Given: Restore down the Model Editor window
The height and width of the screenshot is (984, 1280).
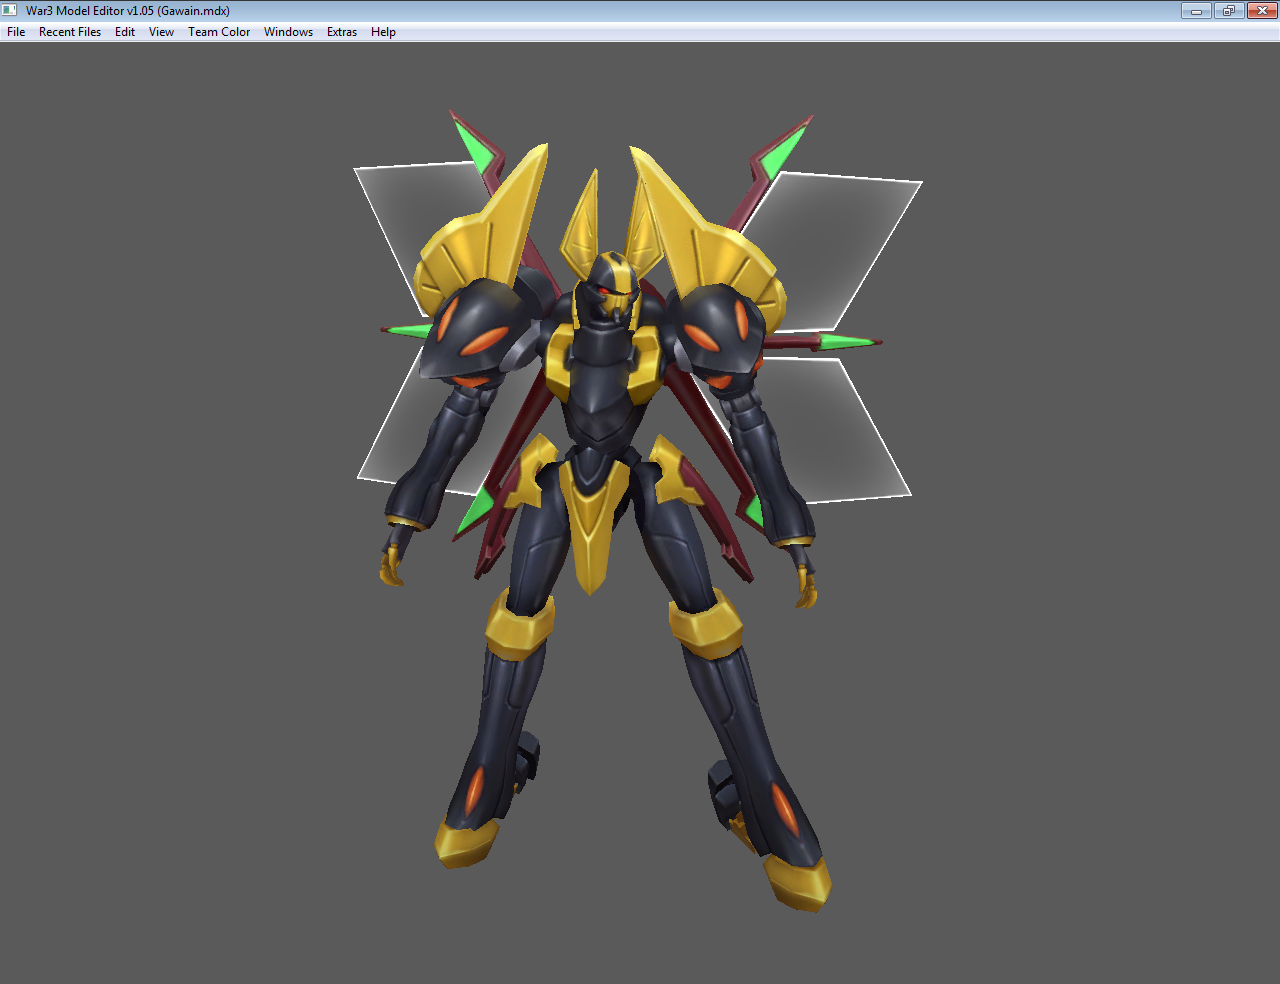Looking at the screenshot, I should pyautogui.click(x=1229, y=11).
